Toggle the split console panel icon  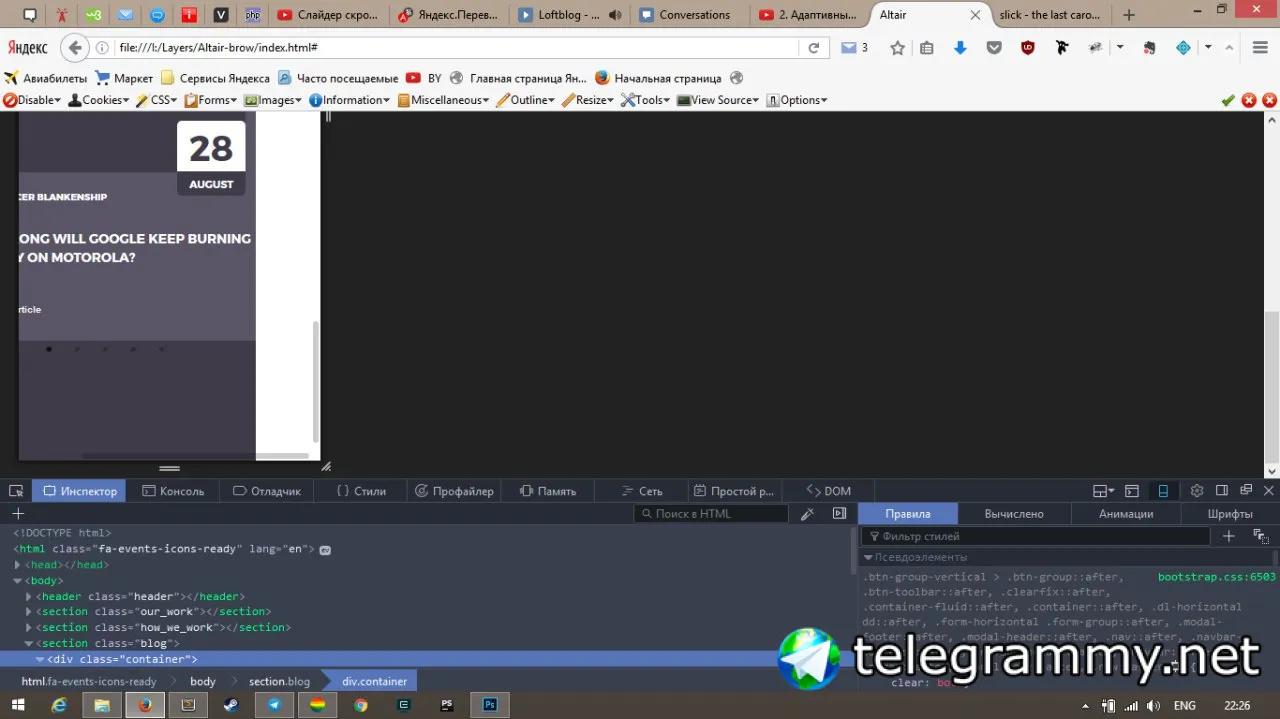[x=1132, y=491]
